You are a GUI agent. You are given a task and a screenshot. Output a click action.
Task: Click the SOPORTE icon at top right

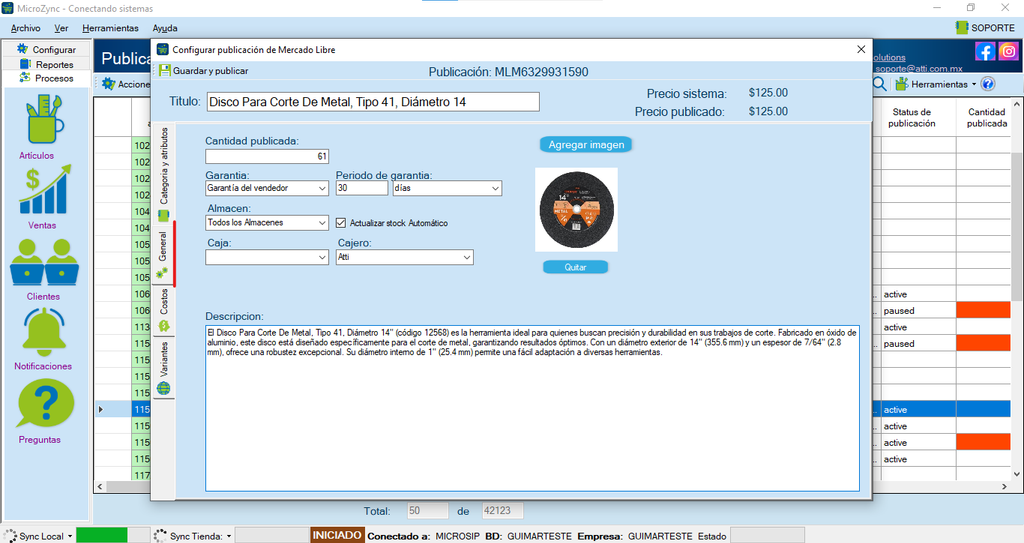tap(961, 27)
